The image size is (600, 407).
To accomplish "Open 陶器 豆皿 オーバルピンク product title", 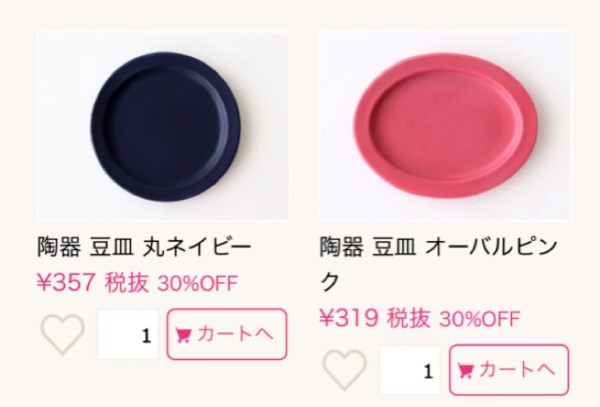I will click(x=439, y=264).
